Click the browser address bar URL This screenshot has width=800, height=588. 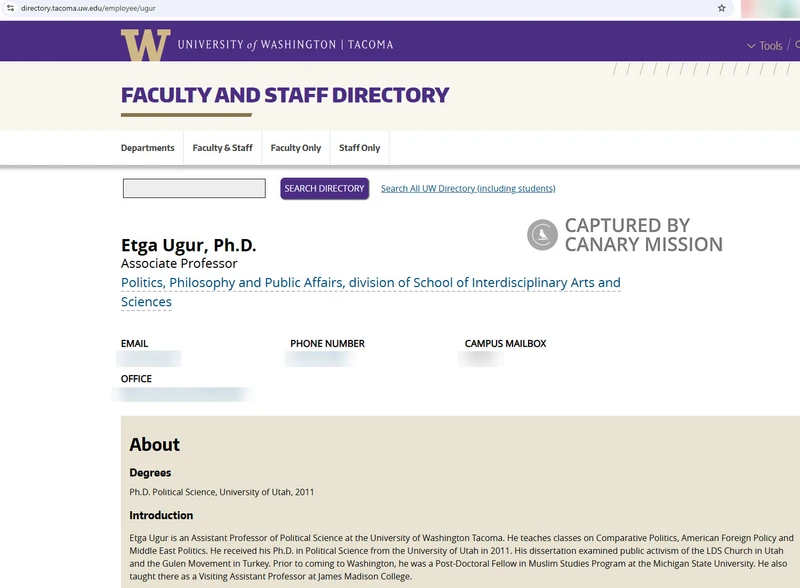coord(88,8)
